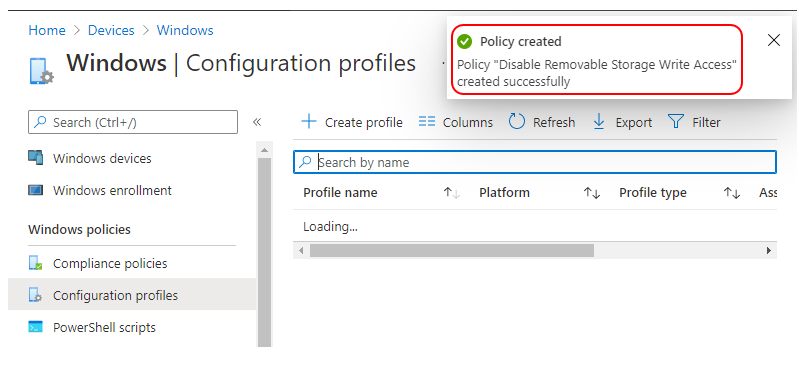
Task: Click the Home breadcrumb link
Action: [x=47, y=30]
